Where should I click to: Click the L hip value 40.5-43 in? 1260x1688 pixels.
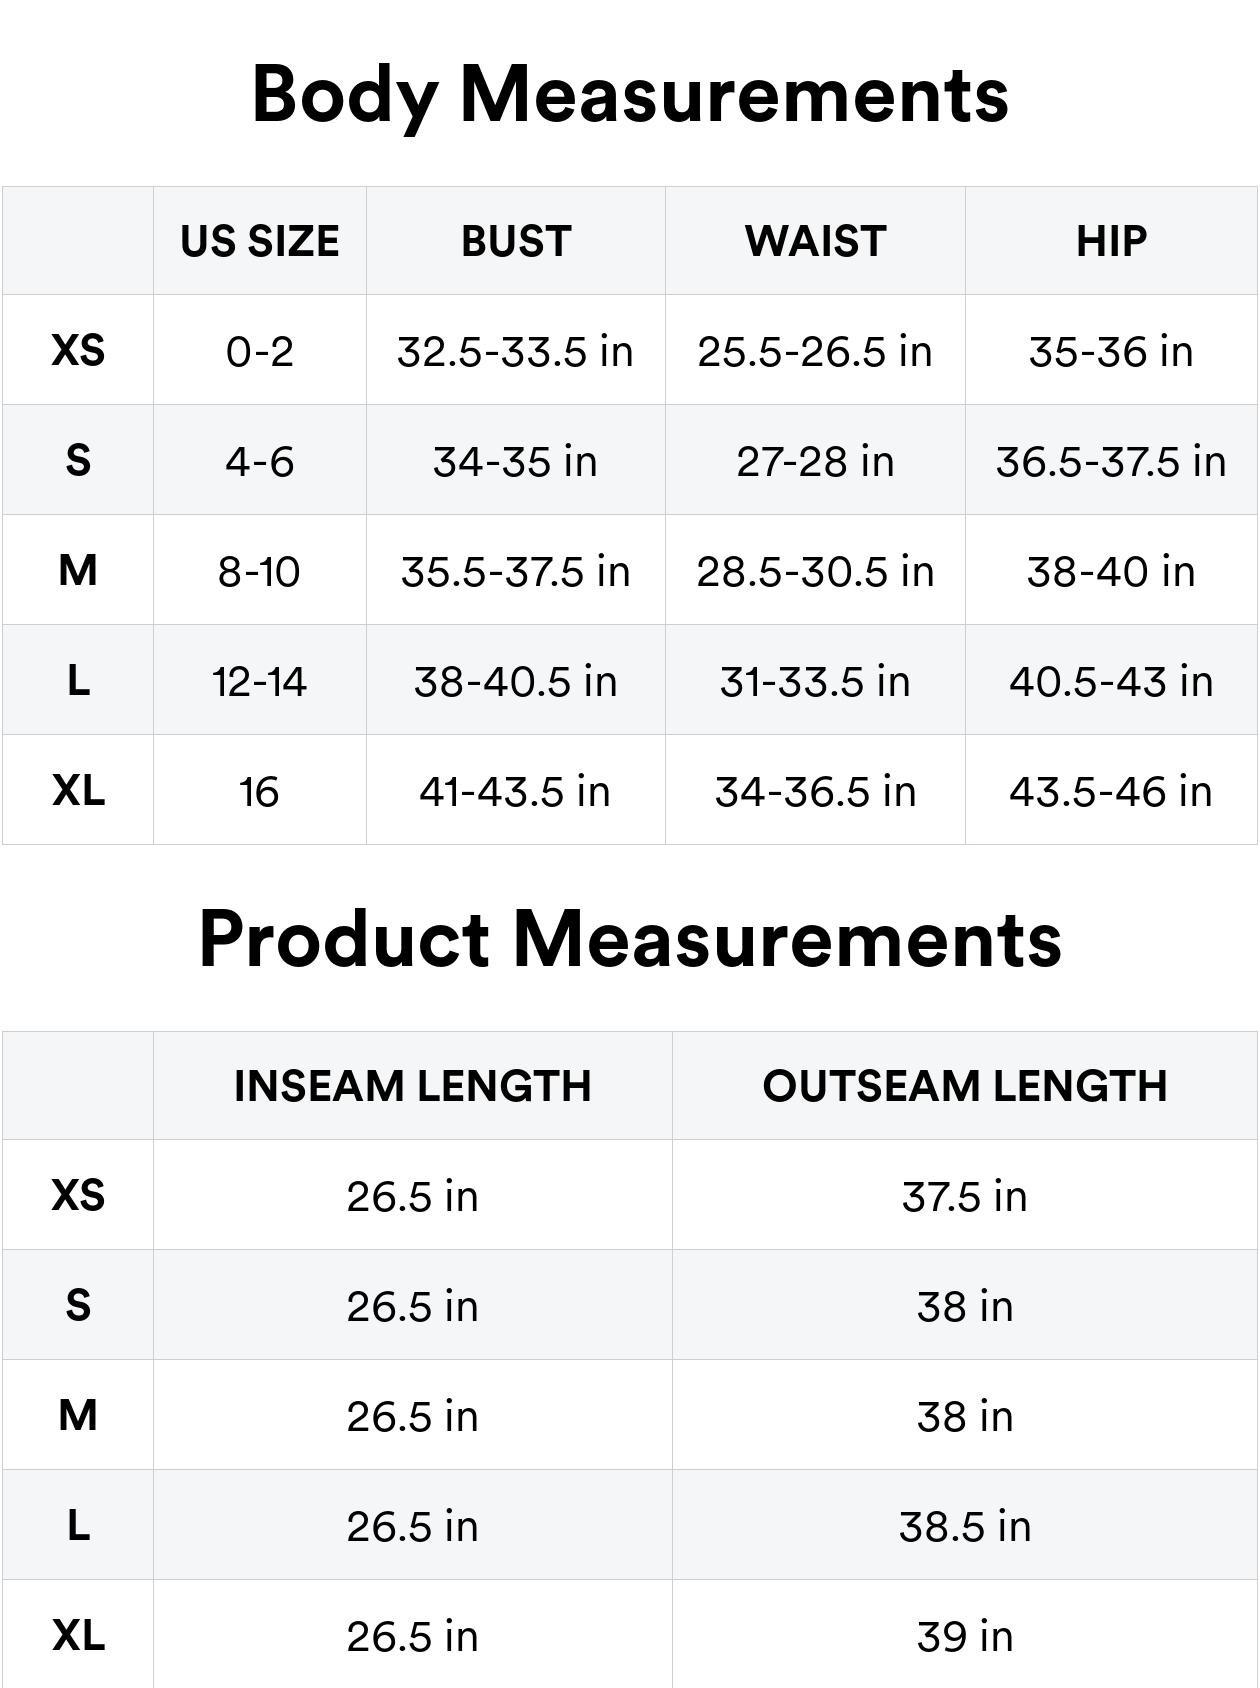pos(1111,682)
